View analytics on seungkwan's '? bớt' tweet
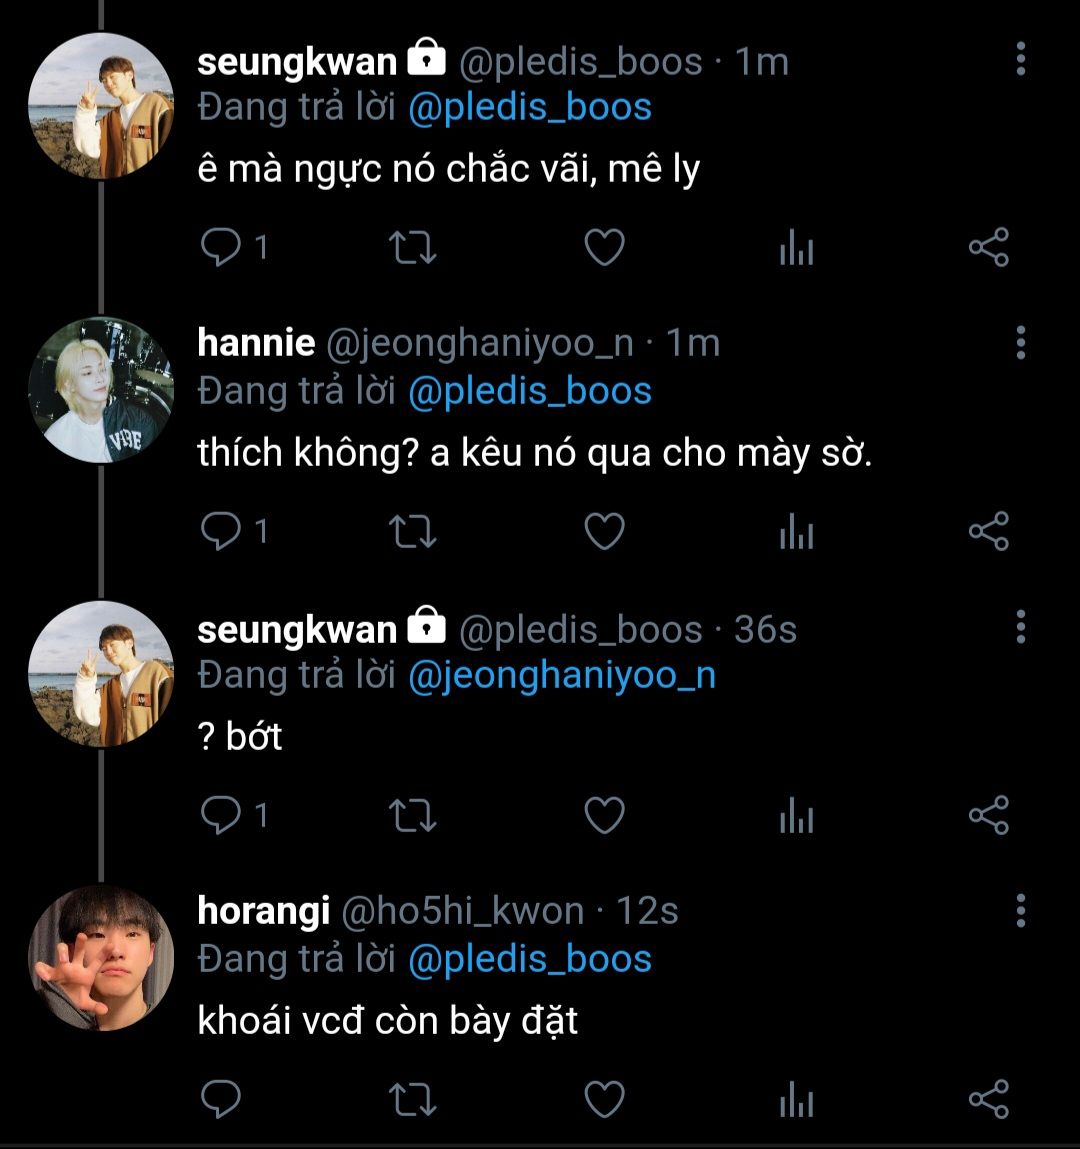 (796, 816)
